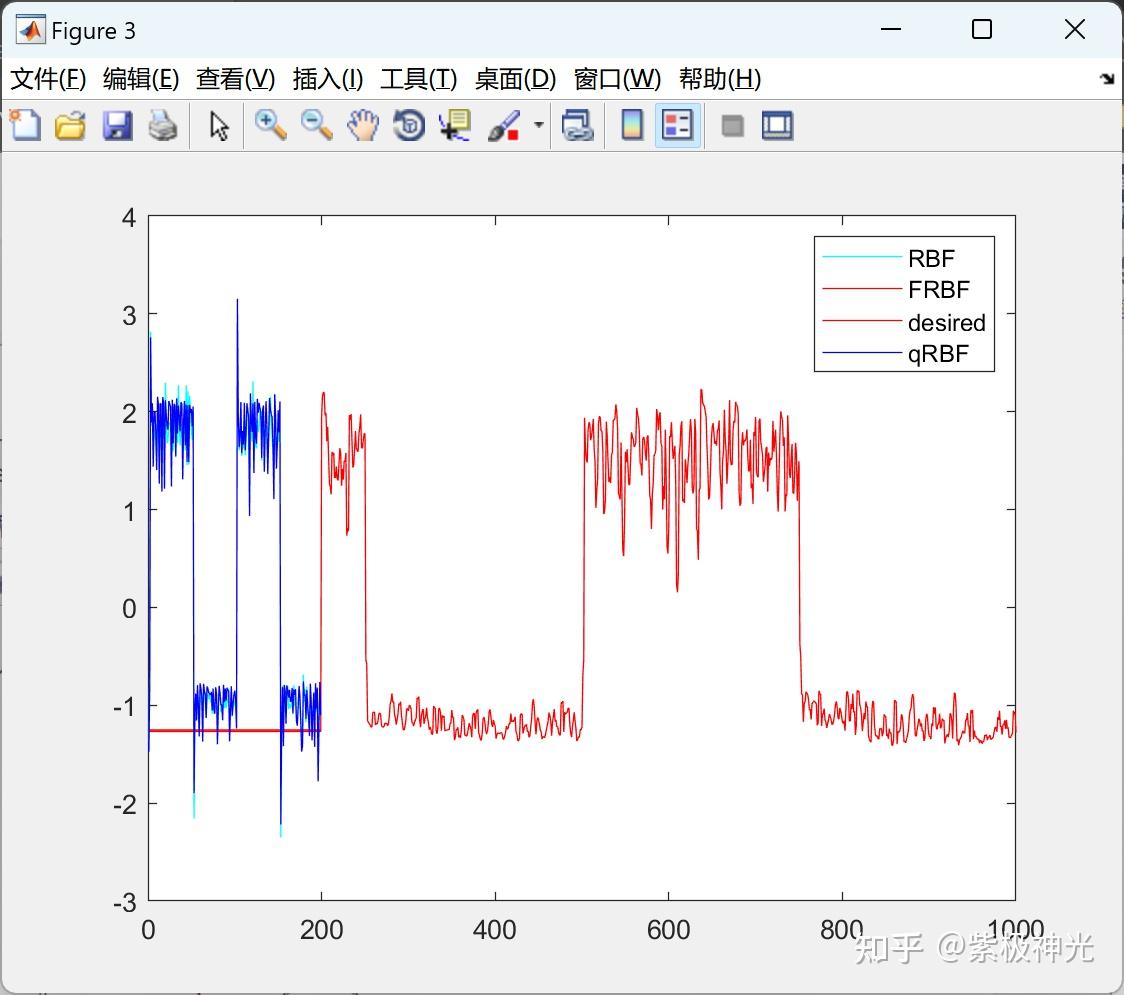Screen dimensions: 1124x995
Task: Open the 文件(F) menu
Action: coord(47,79)
